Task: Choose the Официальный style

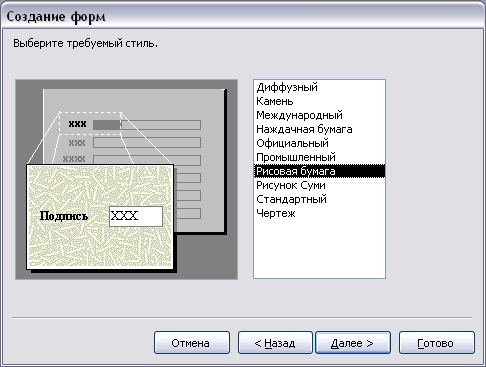Action: click(319, 143)
